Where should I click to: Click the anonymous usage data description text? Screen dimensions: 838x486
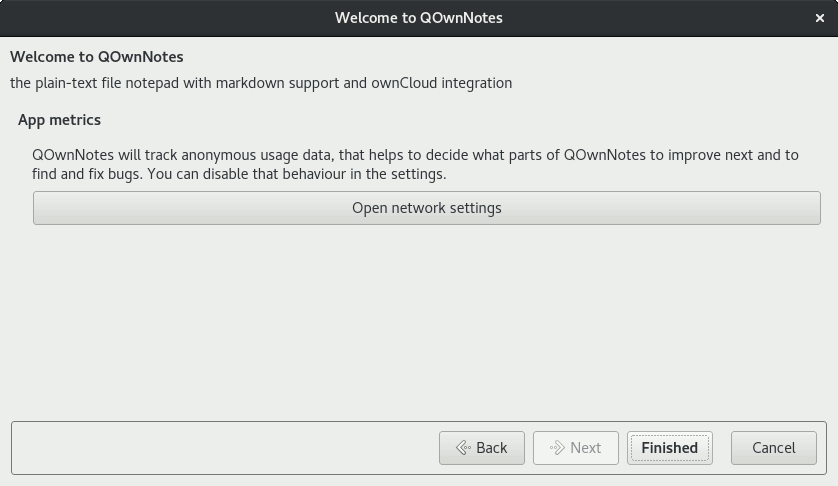tap(415, 165)
